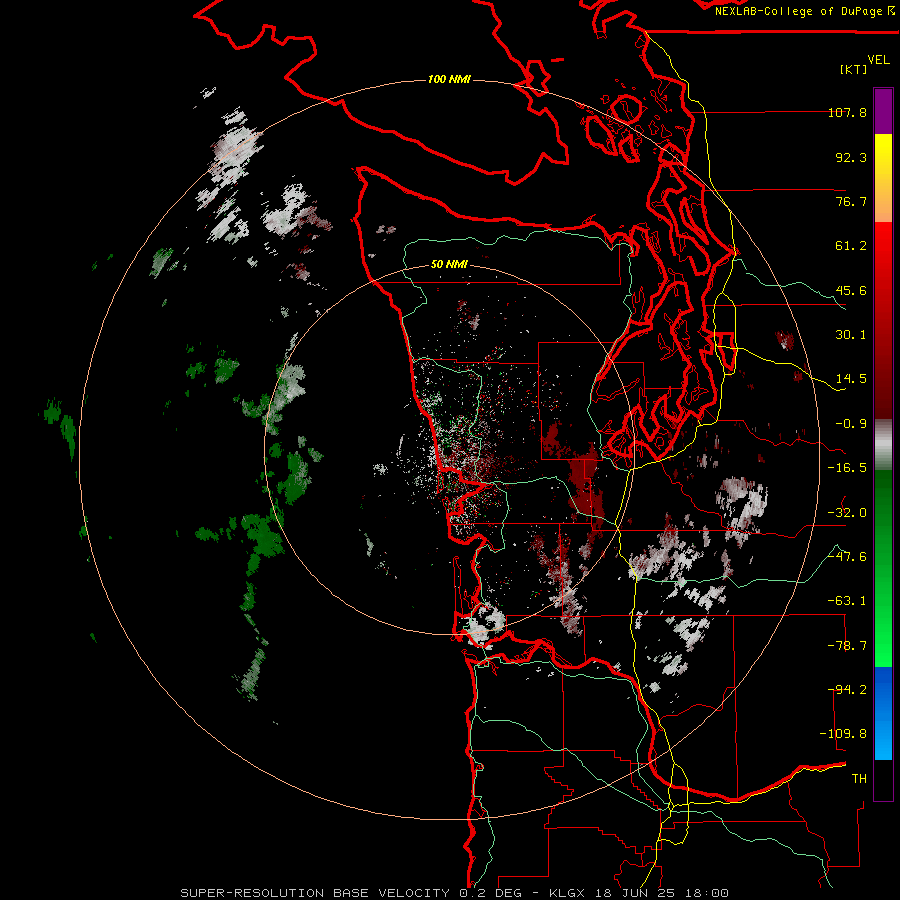
Task: Click the 30.1 legend value
Action: coord(851,335)
